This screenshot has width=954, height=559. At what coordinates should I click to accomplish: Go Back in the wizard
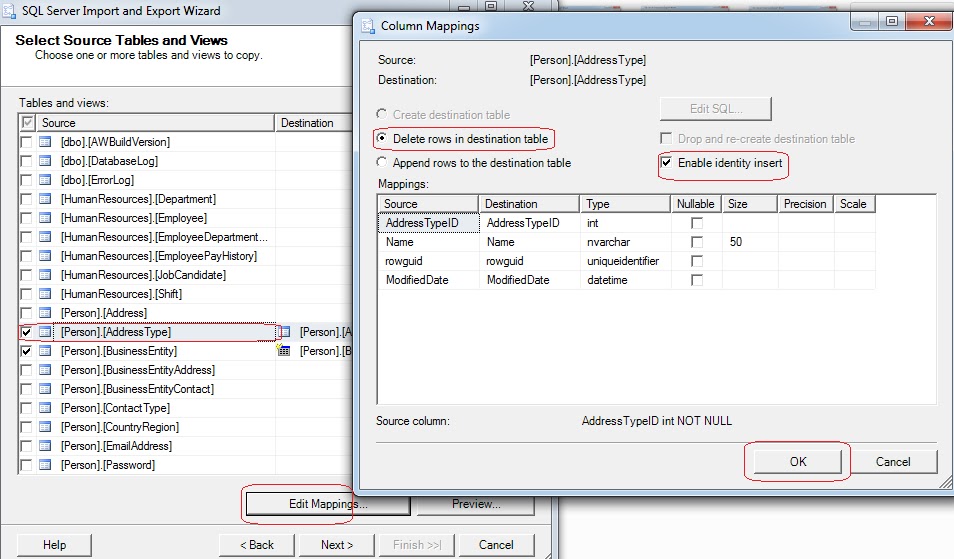(x=257, y=544)
